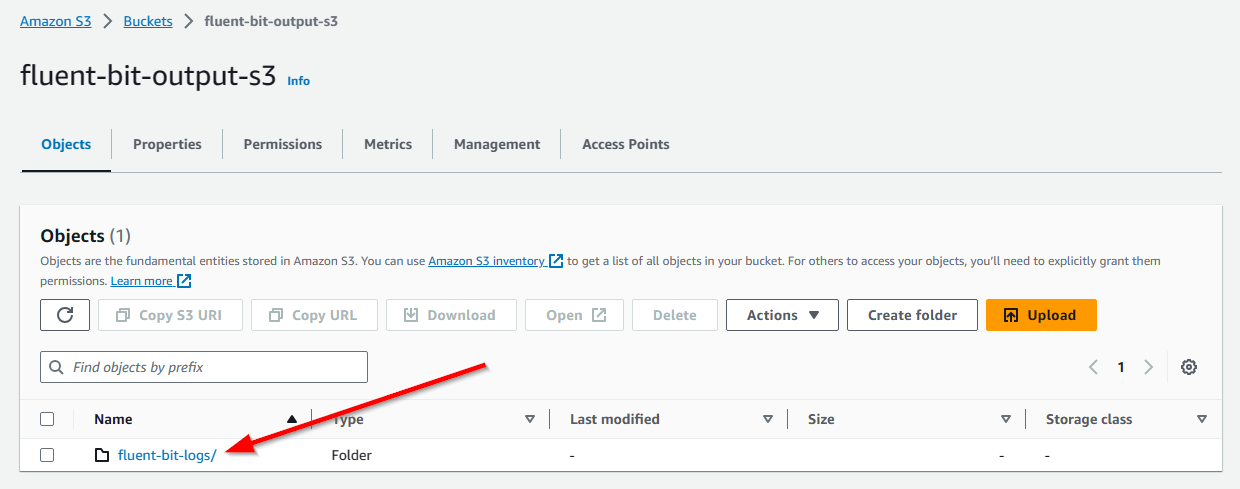This screenshot has height=489, width=1240.
Task: Sort by Name ascending arrow
Action: click(292, 419)
